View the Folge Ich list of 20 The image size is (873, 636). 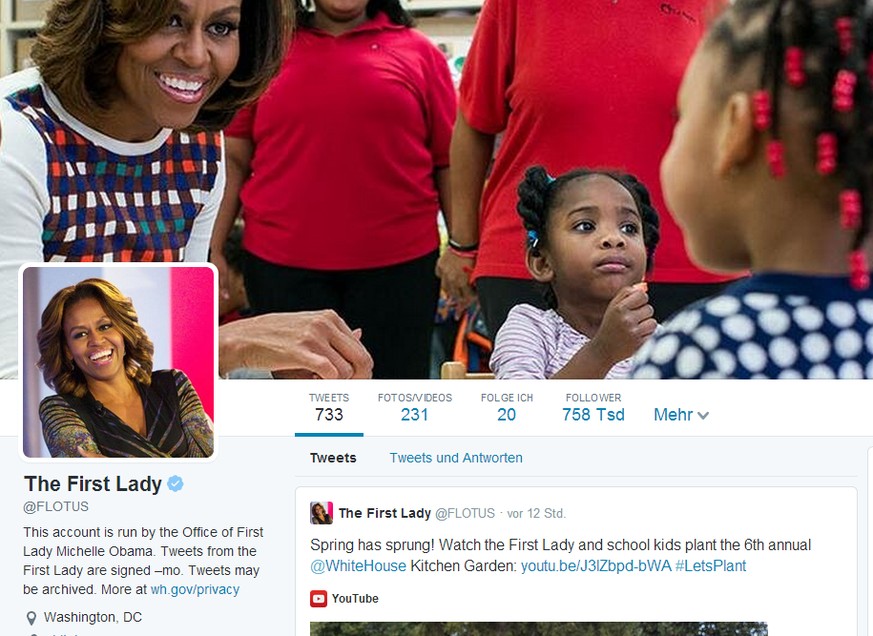507,408
